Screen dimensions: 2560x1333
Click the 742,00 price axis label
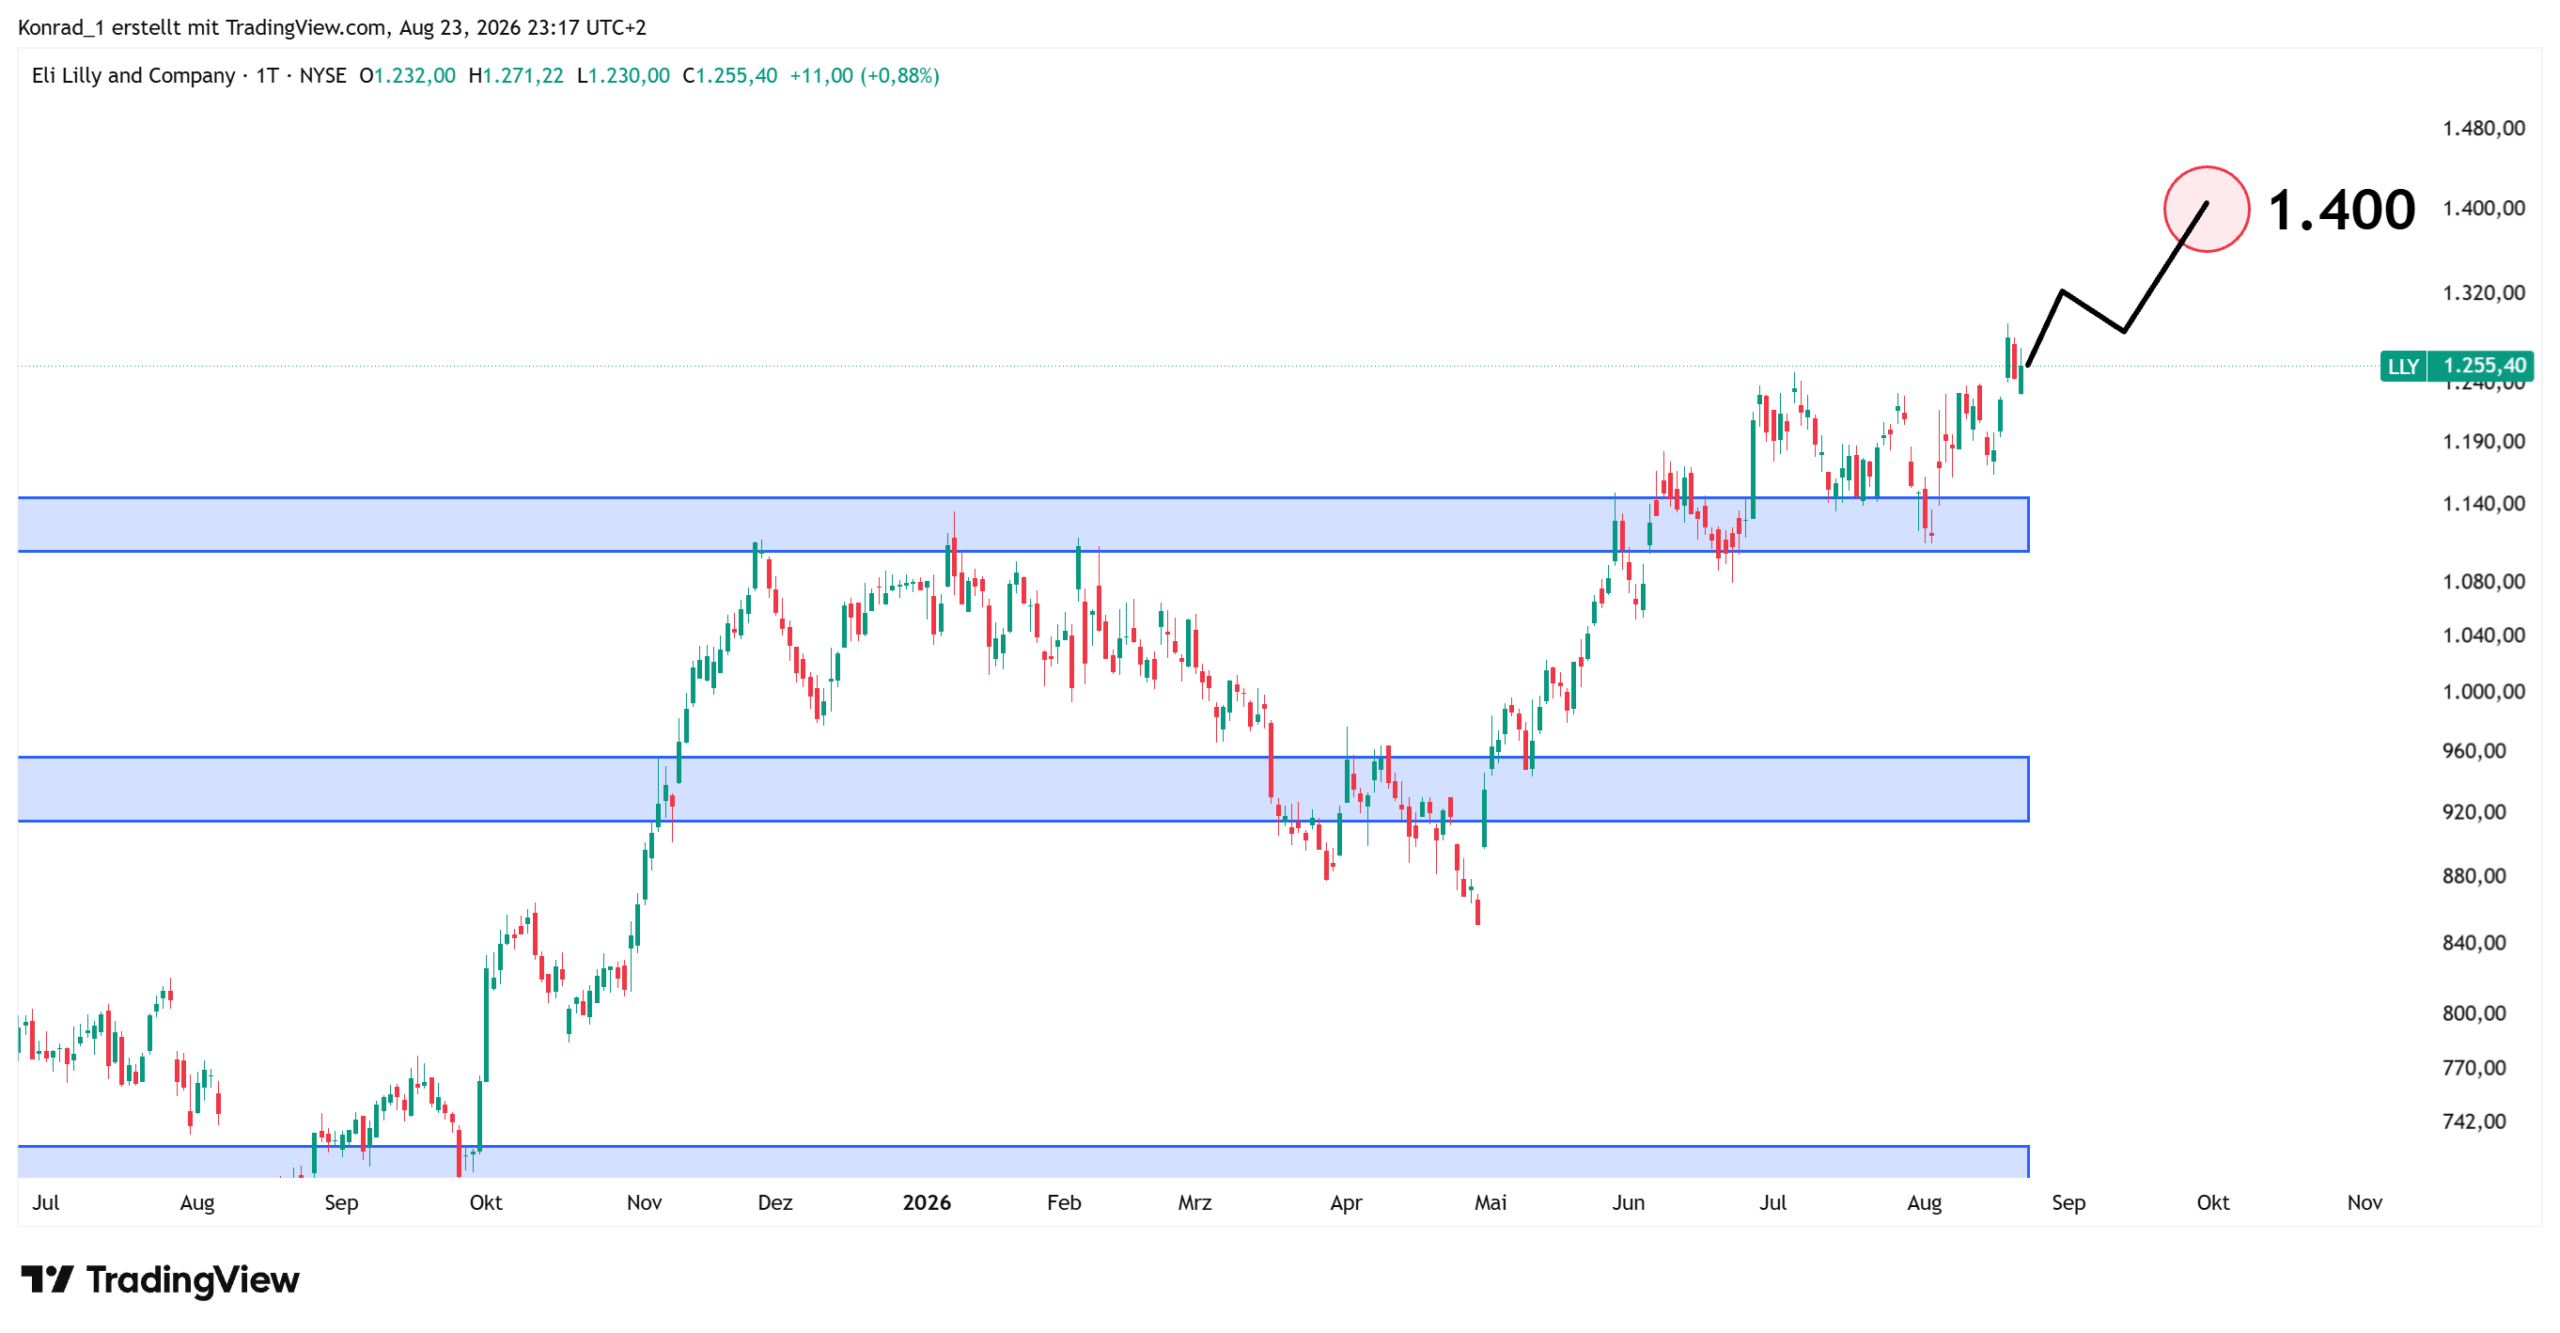(2474, 1122)
